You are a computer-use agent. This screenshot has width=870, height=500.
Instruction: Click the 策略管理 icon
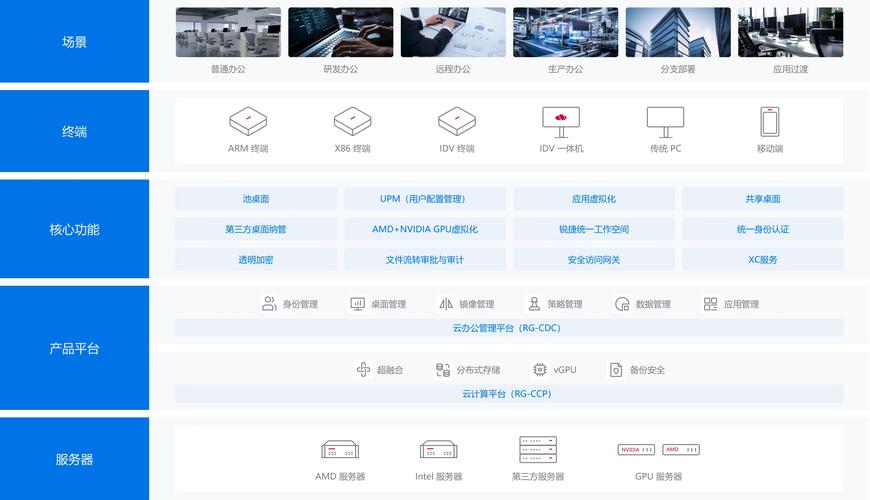coord(534,304)
